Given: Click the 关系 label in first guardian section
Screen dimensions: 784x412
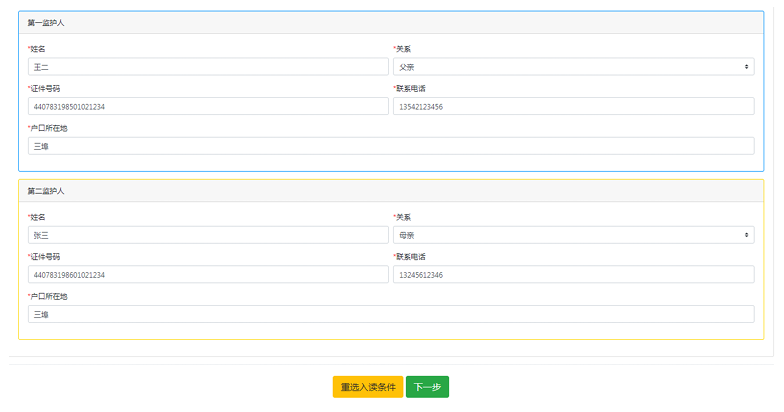Looking at the screenshot, I should 403,49.
